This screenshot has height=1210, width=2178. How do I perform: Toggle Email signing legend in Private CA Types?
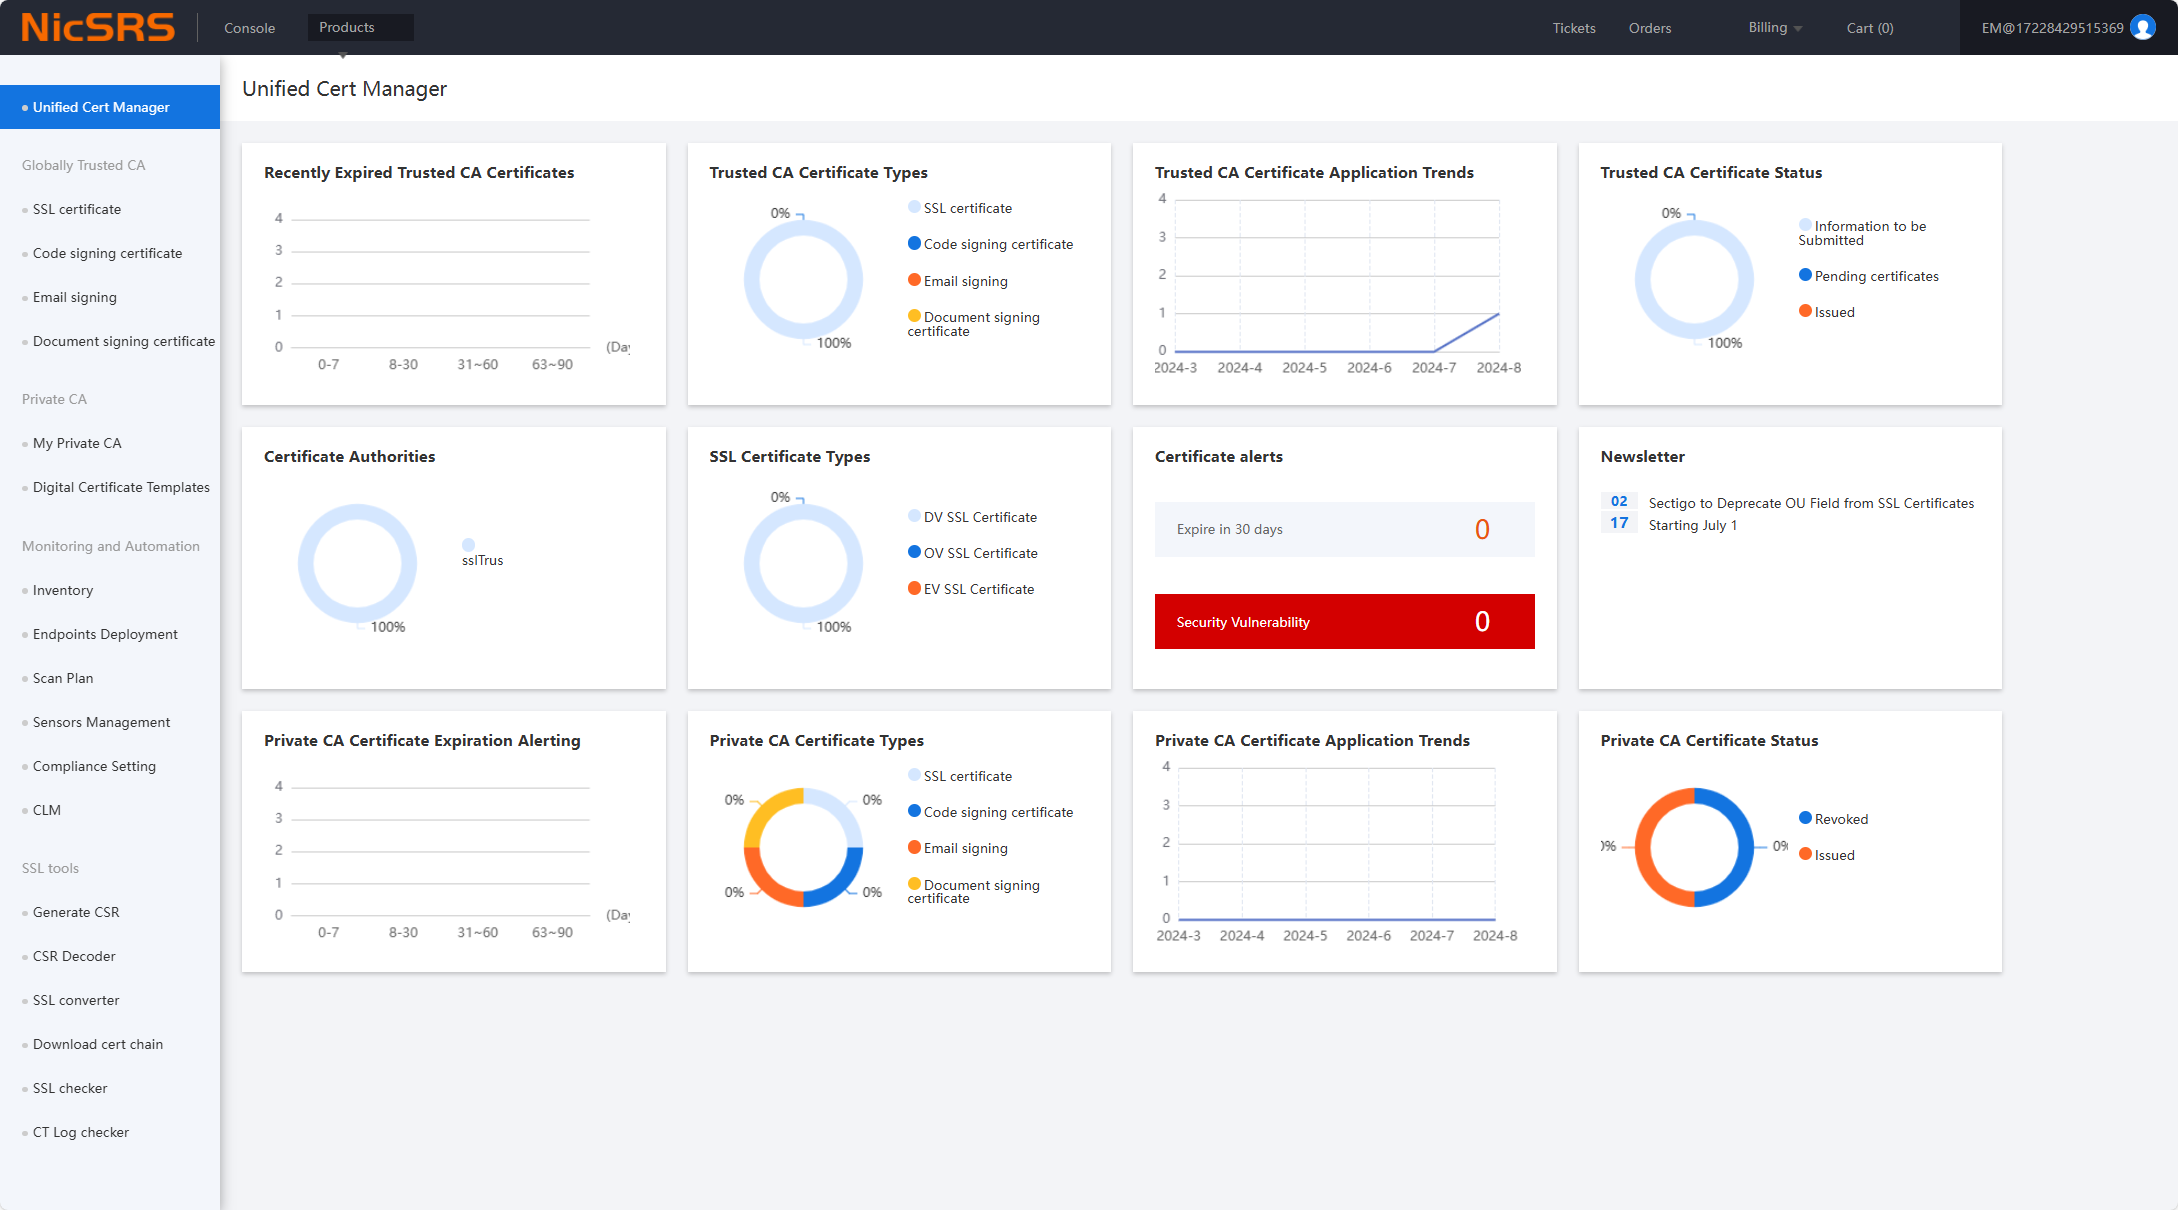click(958, 848)
